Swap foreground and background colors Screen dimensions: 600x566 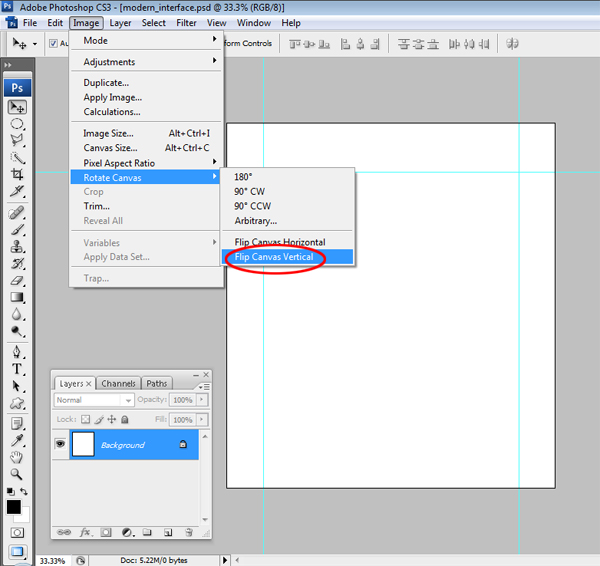[24, 491]
